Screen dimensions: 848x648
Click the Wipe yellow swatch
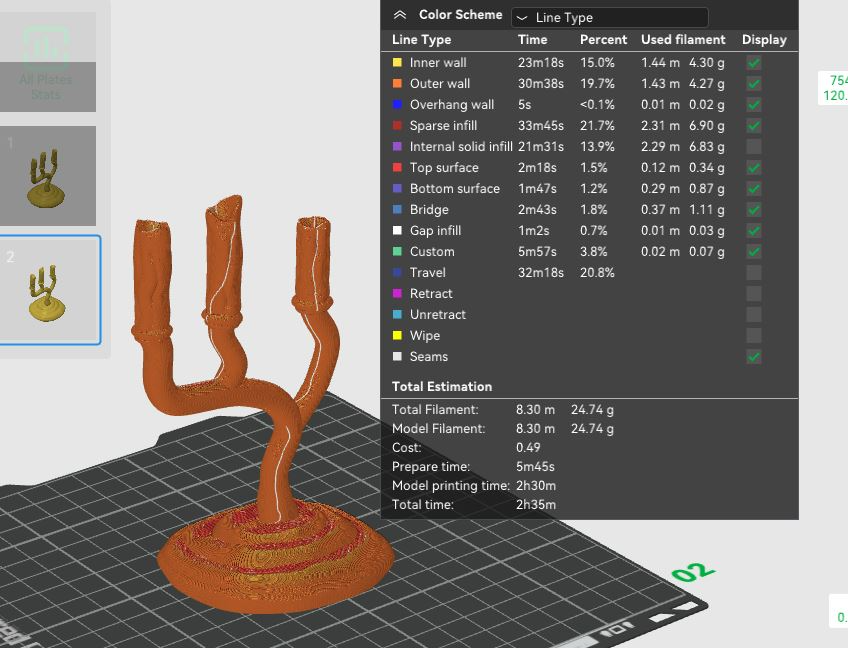(x=397, y=335)
